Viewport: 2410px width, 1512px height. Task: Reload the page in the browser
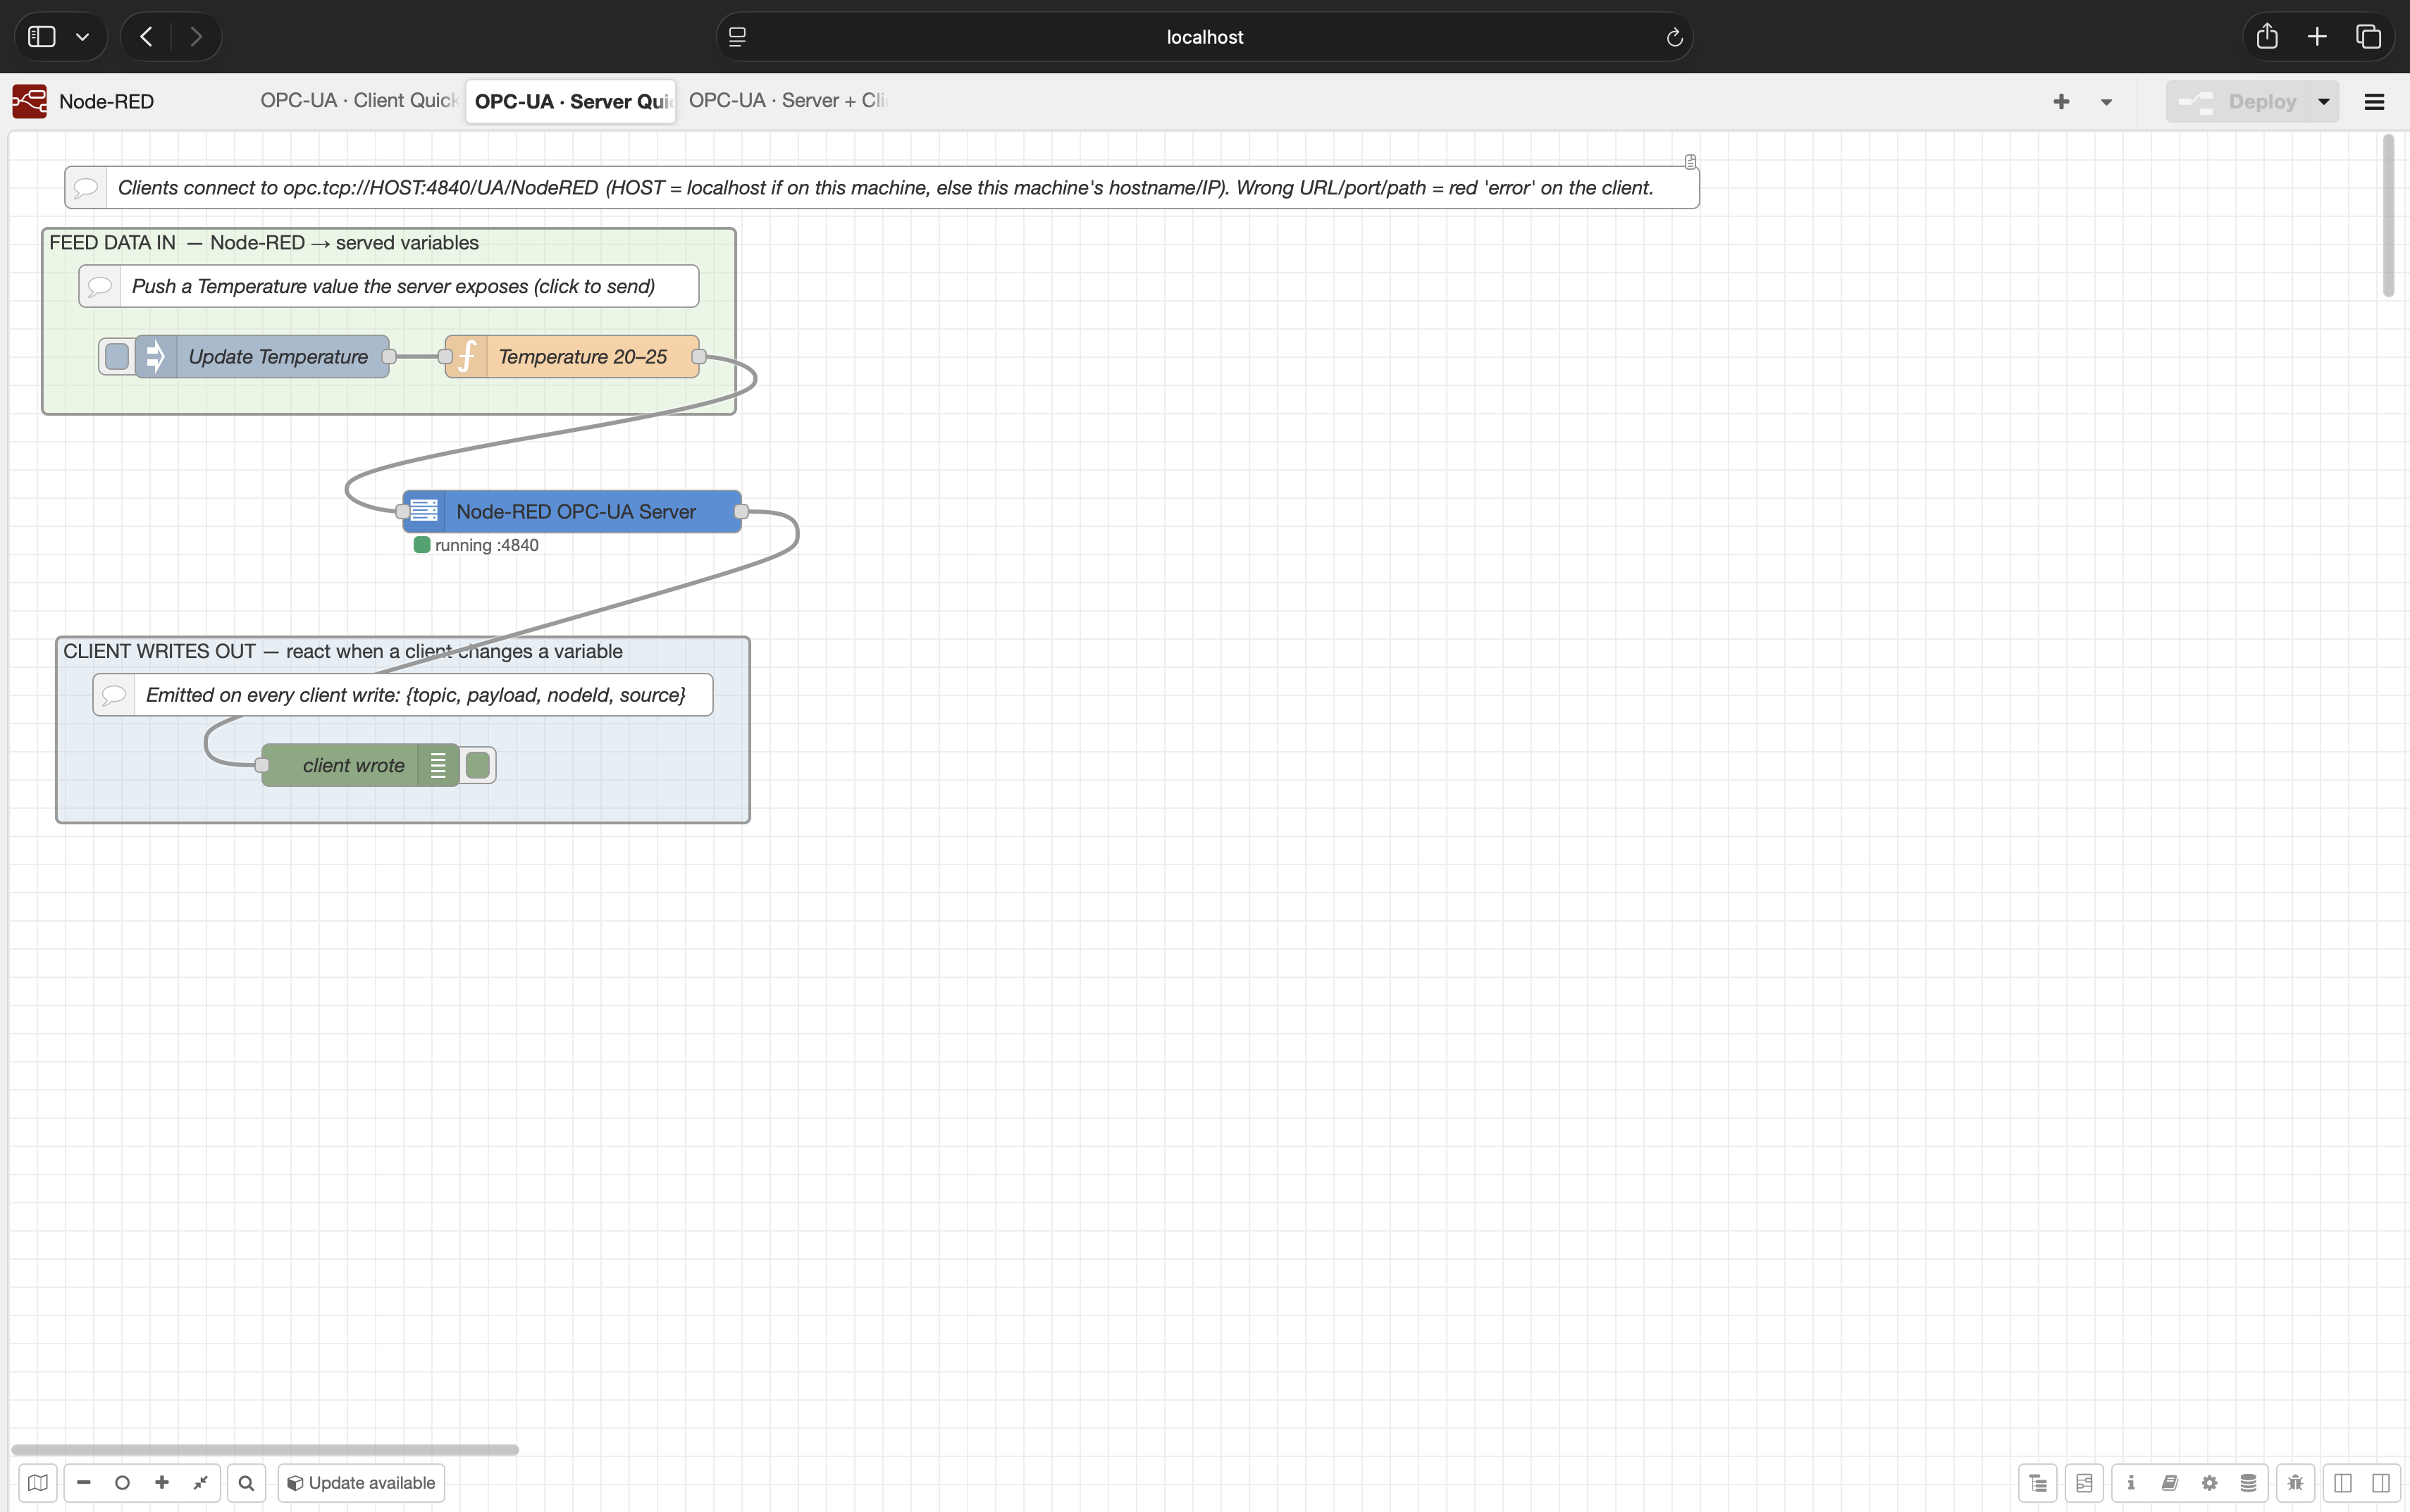tap(1674, 37)
